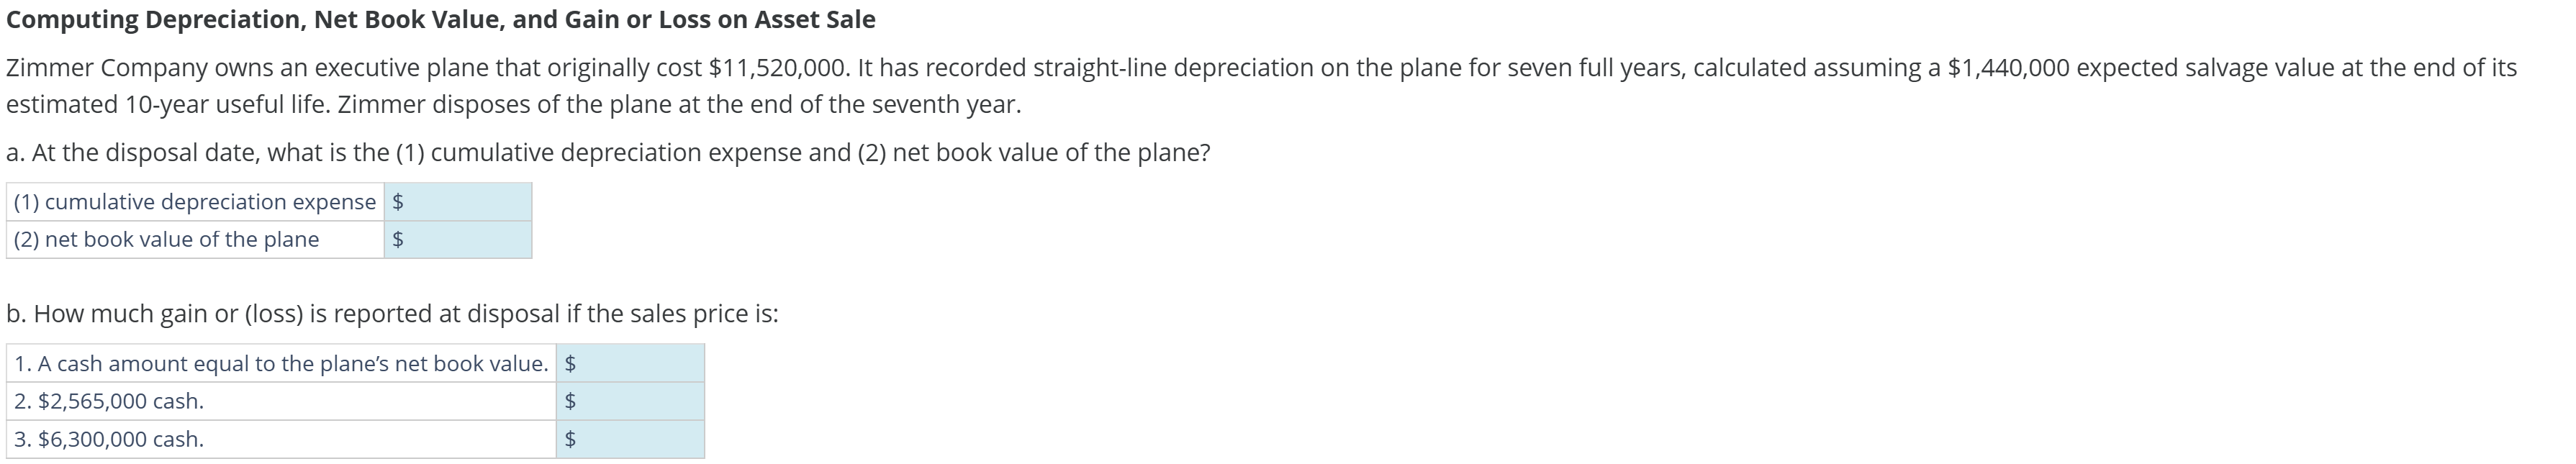Click the dollar sign in the first part b row

[569, 364]
